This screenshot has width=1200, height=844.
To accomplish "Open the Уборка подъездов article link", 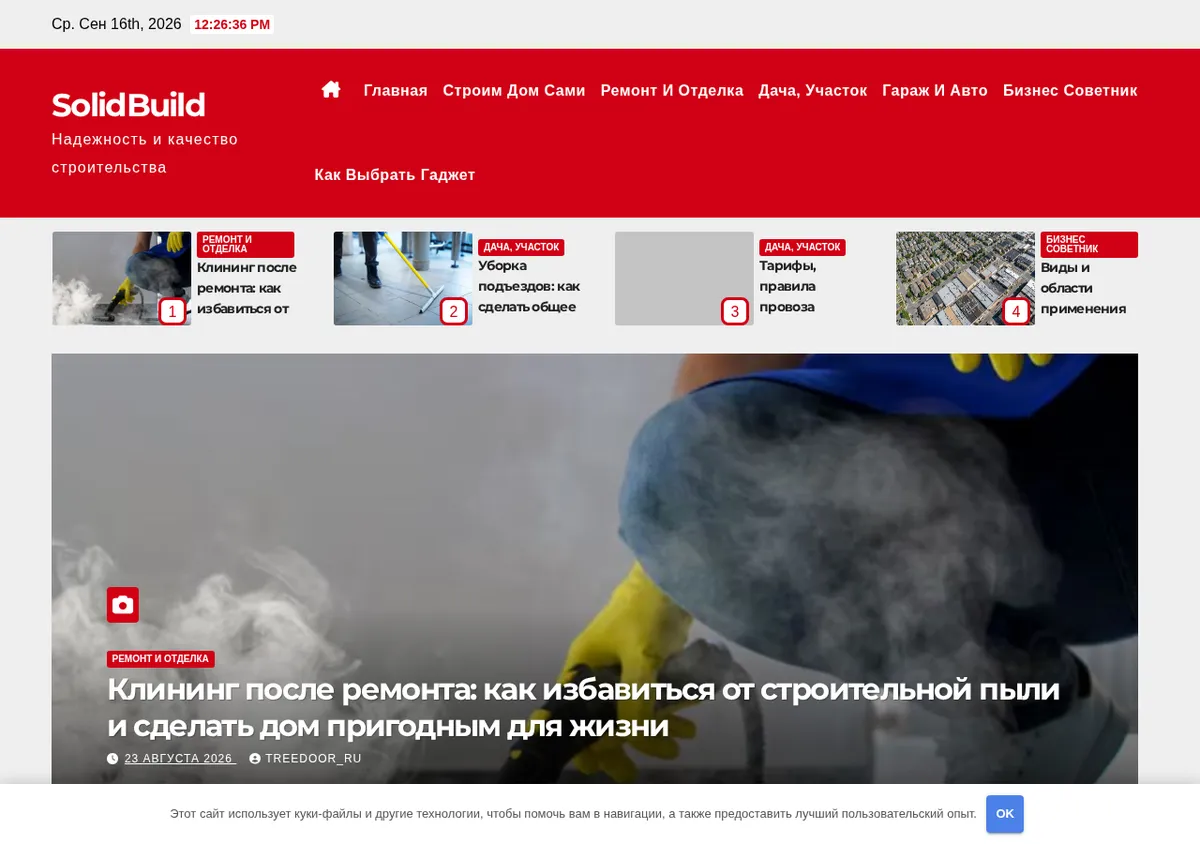I will (529, 286).
